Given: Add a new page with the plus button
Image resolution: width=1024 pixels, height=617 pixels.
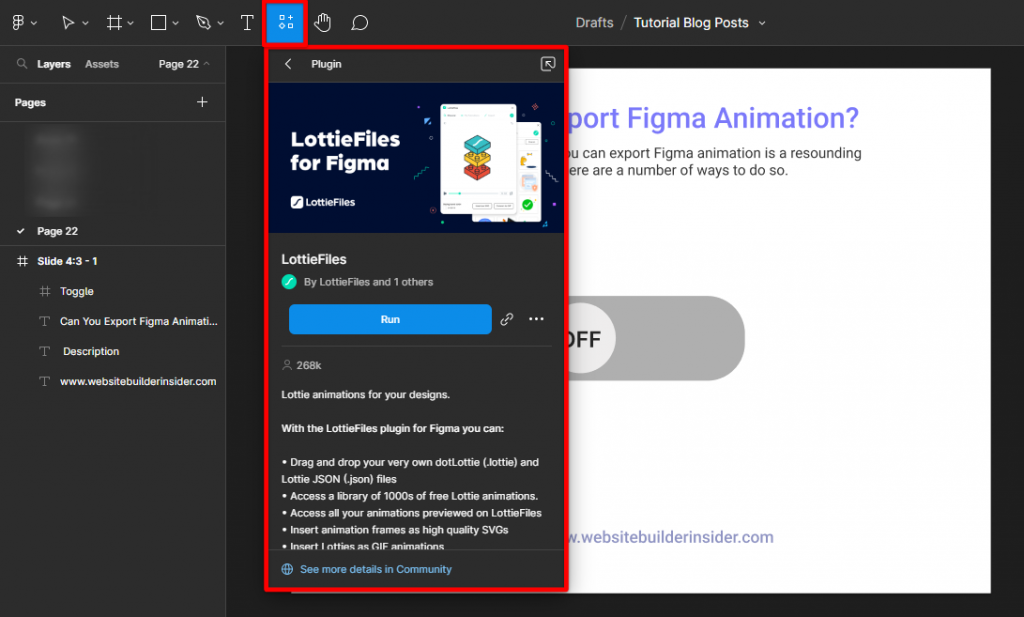Looking at the screenshot, I should click(x=202, y=102).
